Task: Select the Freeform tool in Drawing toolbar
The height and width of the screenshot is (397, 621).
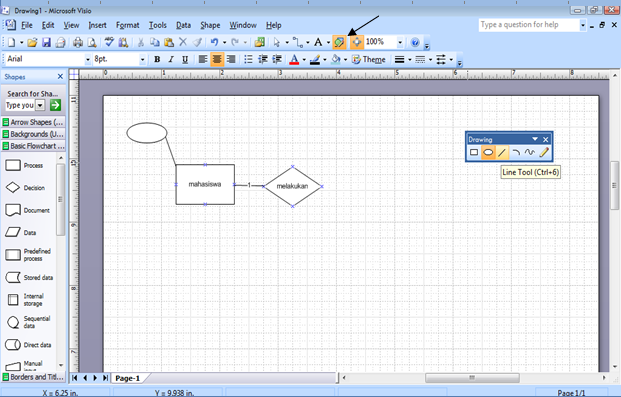Action: tap(530, 152)
